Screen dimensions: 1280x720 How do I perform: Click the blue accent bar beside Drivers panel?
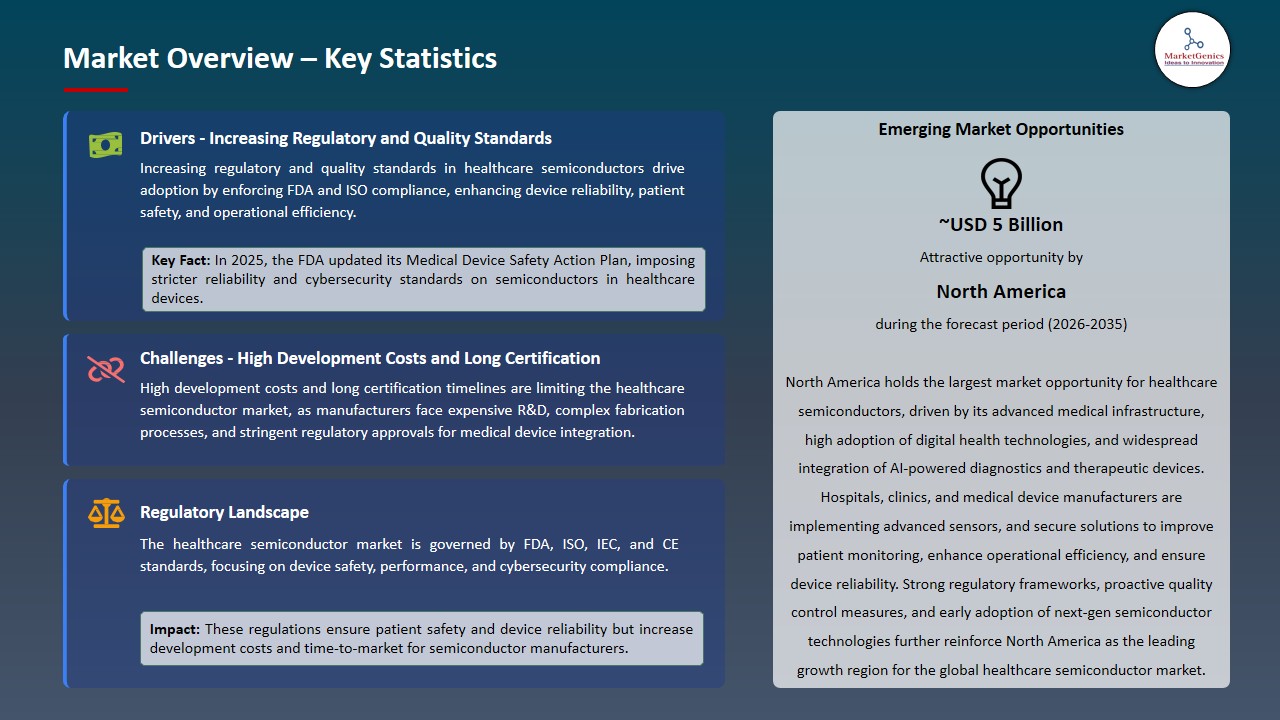point(66,215)
